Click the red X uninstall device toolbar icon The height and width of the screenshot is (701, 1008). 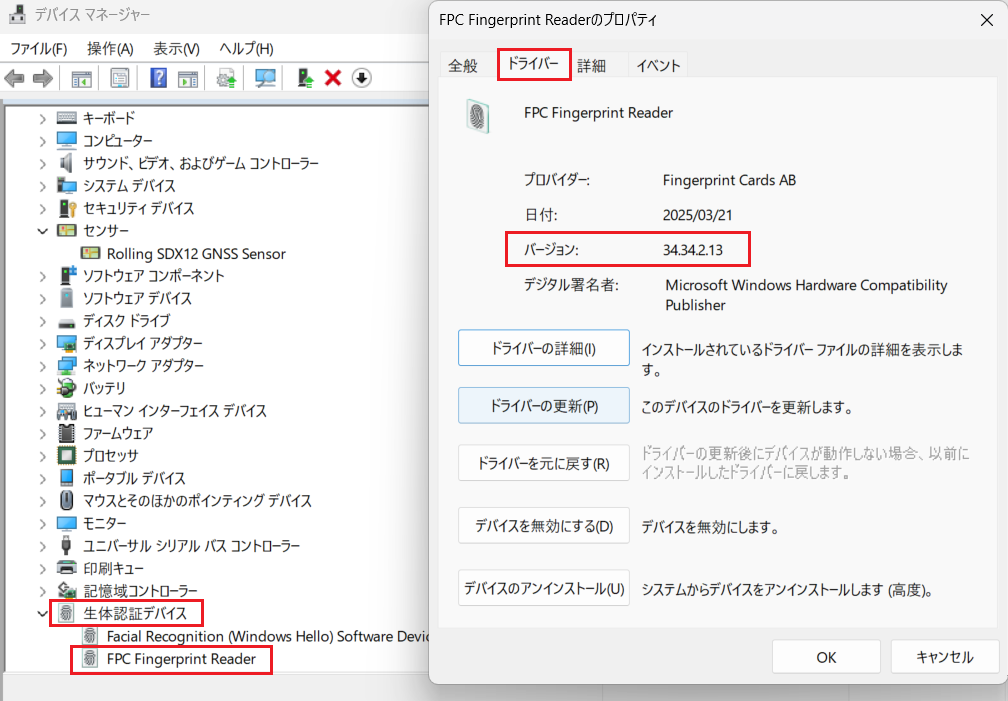[333, 78]
